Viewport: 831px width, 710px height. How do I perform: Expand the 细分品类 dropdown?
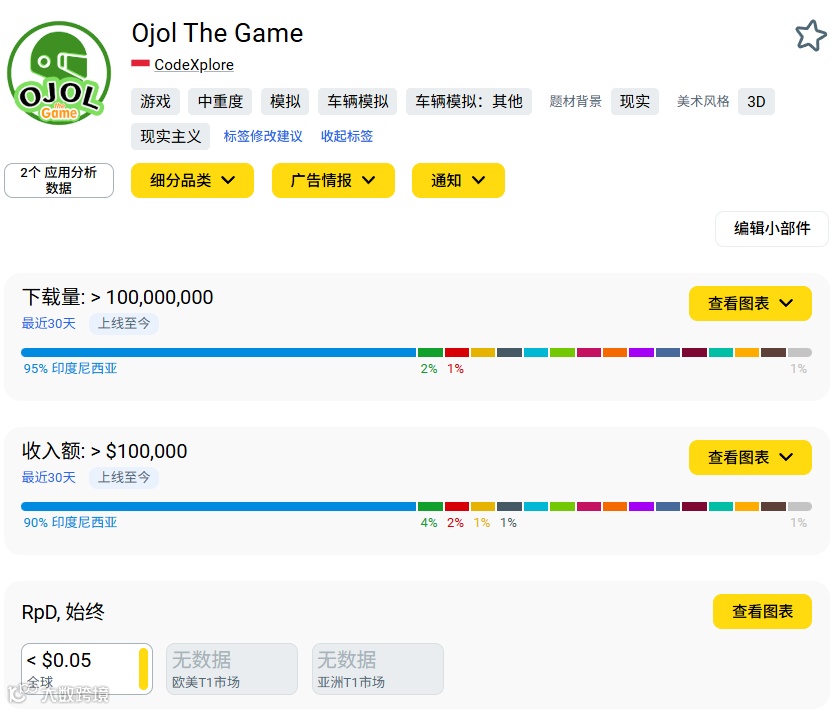point(192,181)
